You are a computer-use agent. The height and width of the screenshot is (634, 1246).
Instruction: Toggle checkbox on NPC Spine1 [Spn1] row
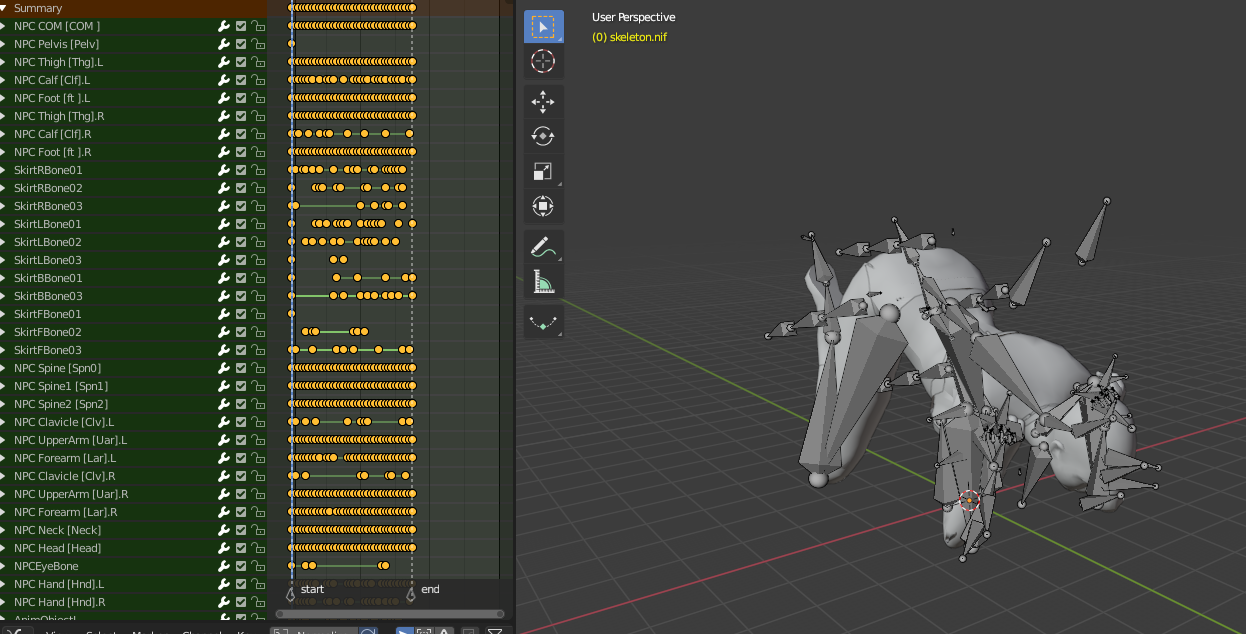(x=241, y=386)
